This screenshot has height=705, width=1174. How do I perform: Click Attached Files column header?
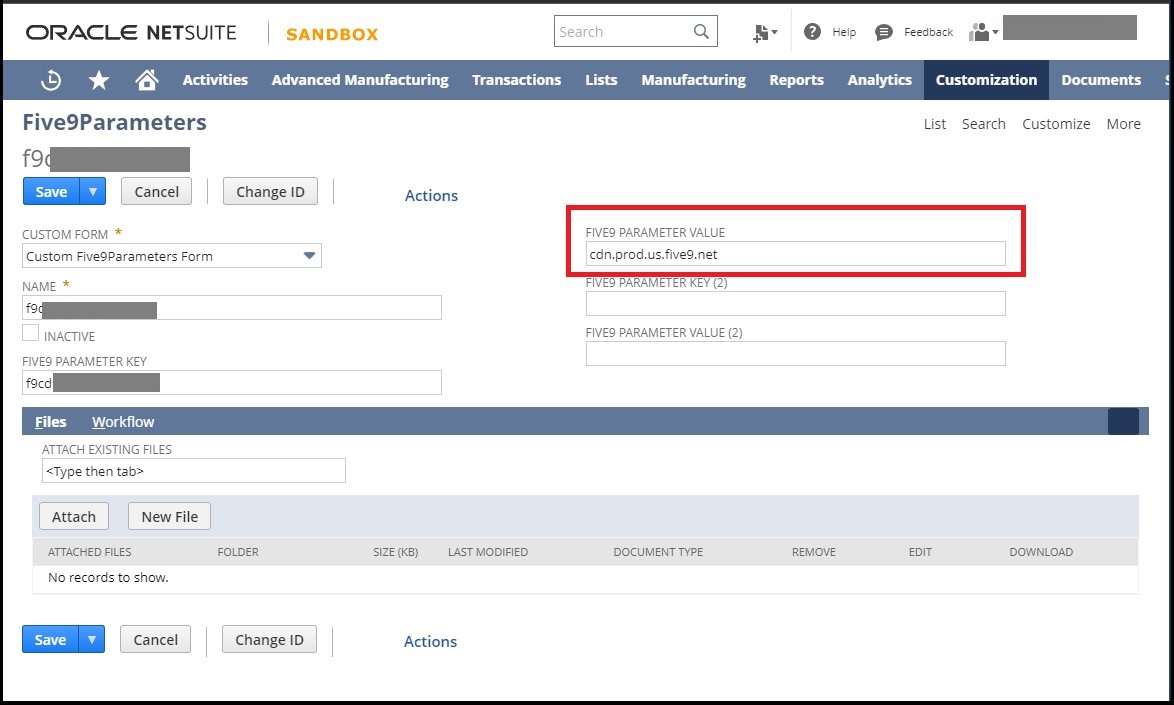[x=89, y=552]
